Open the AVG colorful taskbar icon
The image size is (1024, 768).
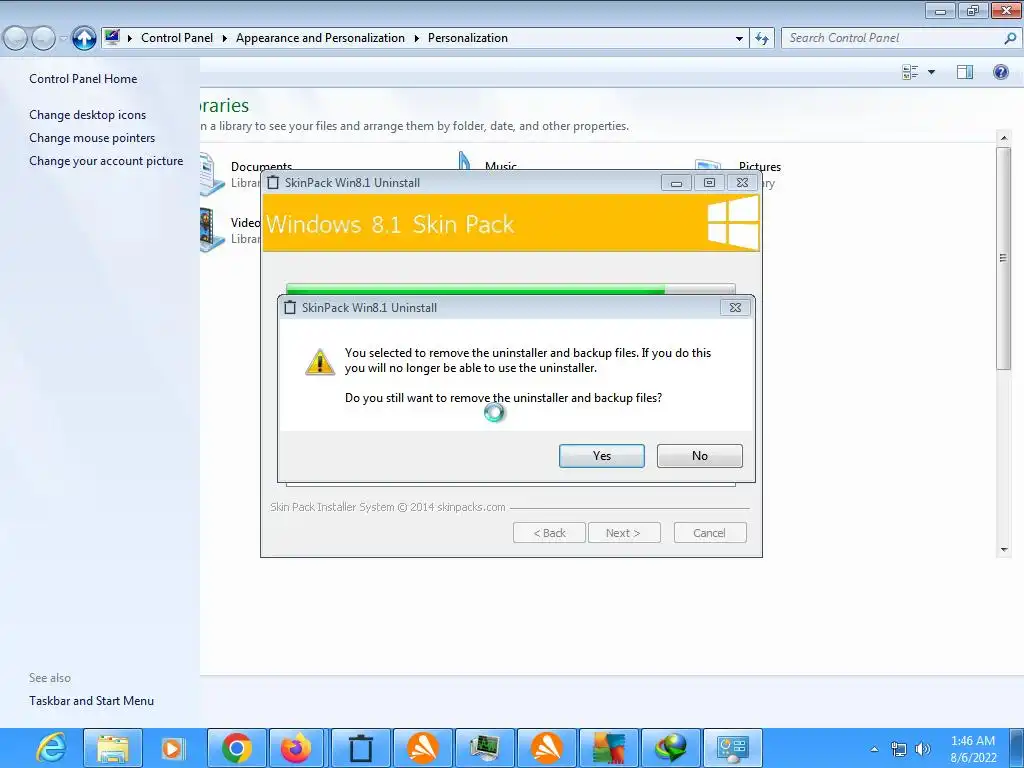609,748
